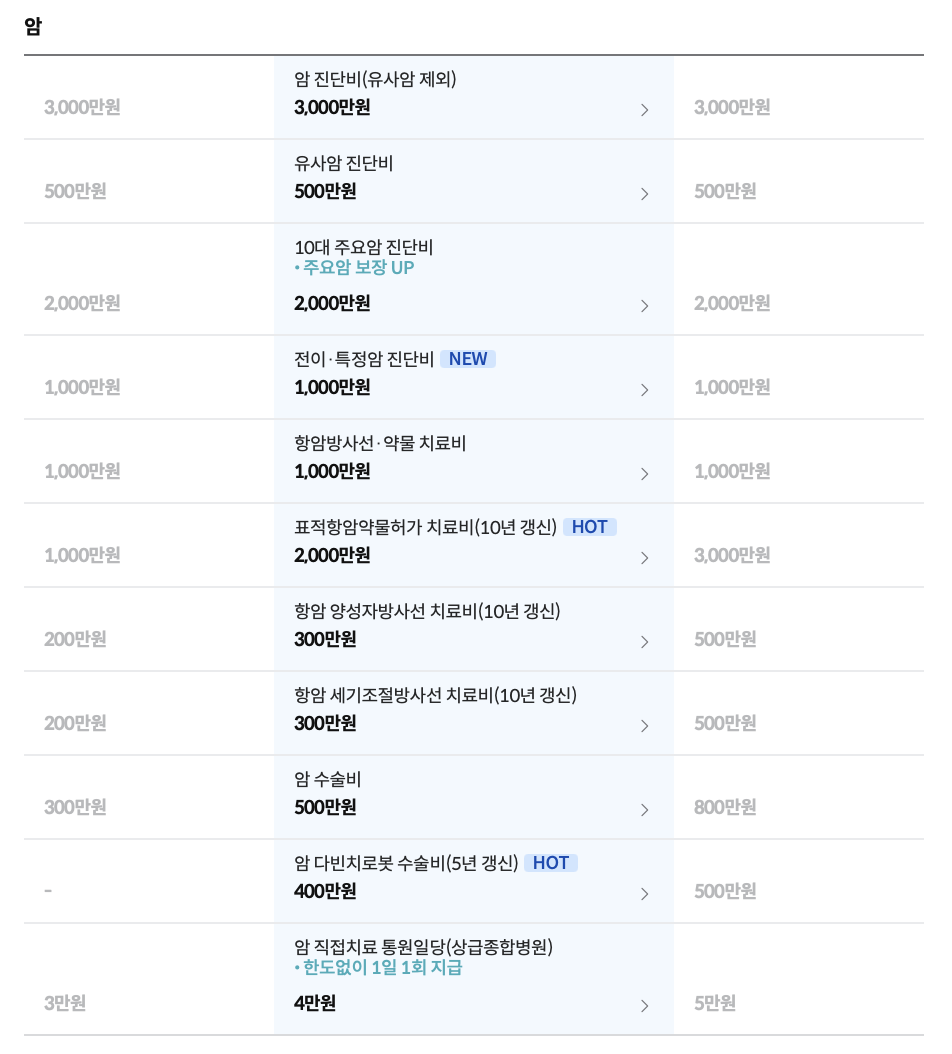Open the 주요암 보장 UP note
This screenshot has height=1054, width=952.
point(354,268)
